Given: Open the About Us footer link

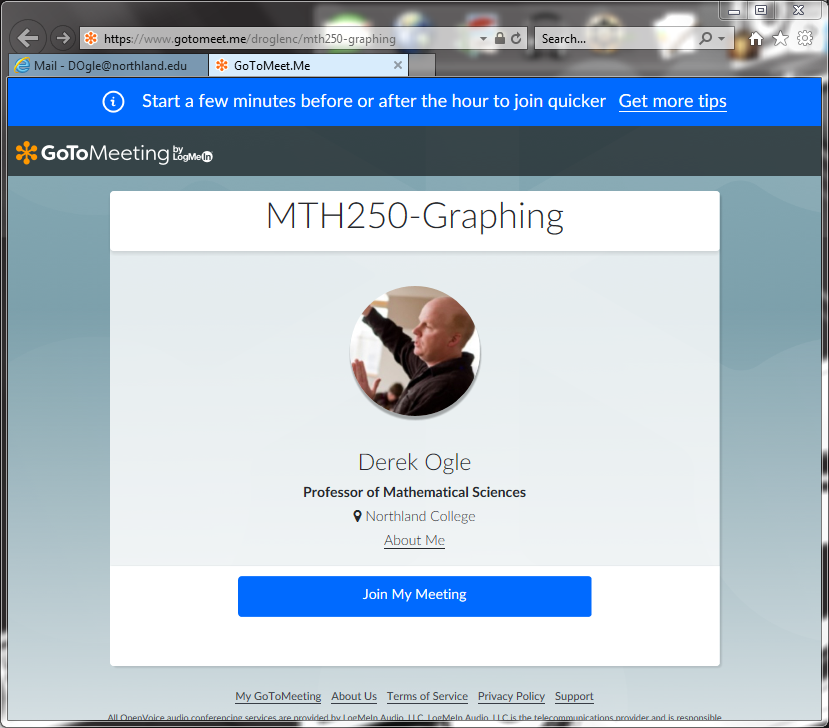Looking at the screenshot, I should (354, 696).
